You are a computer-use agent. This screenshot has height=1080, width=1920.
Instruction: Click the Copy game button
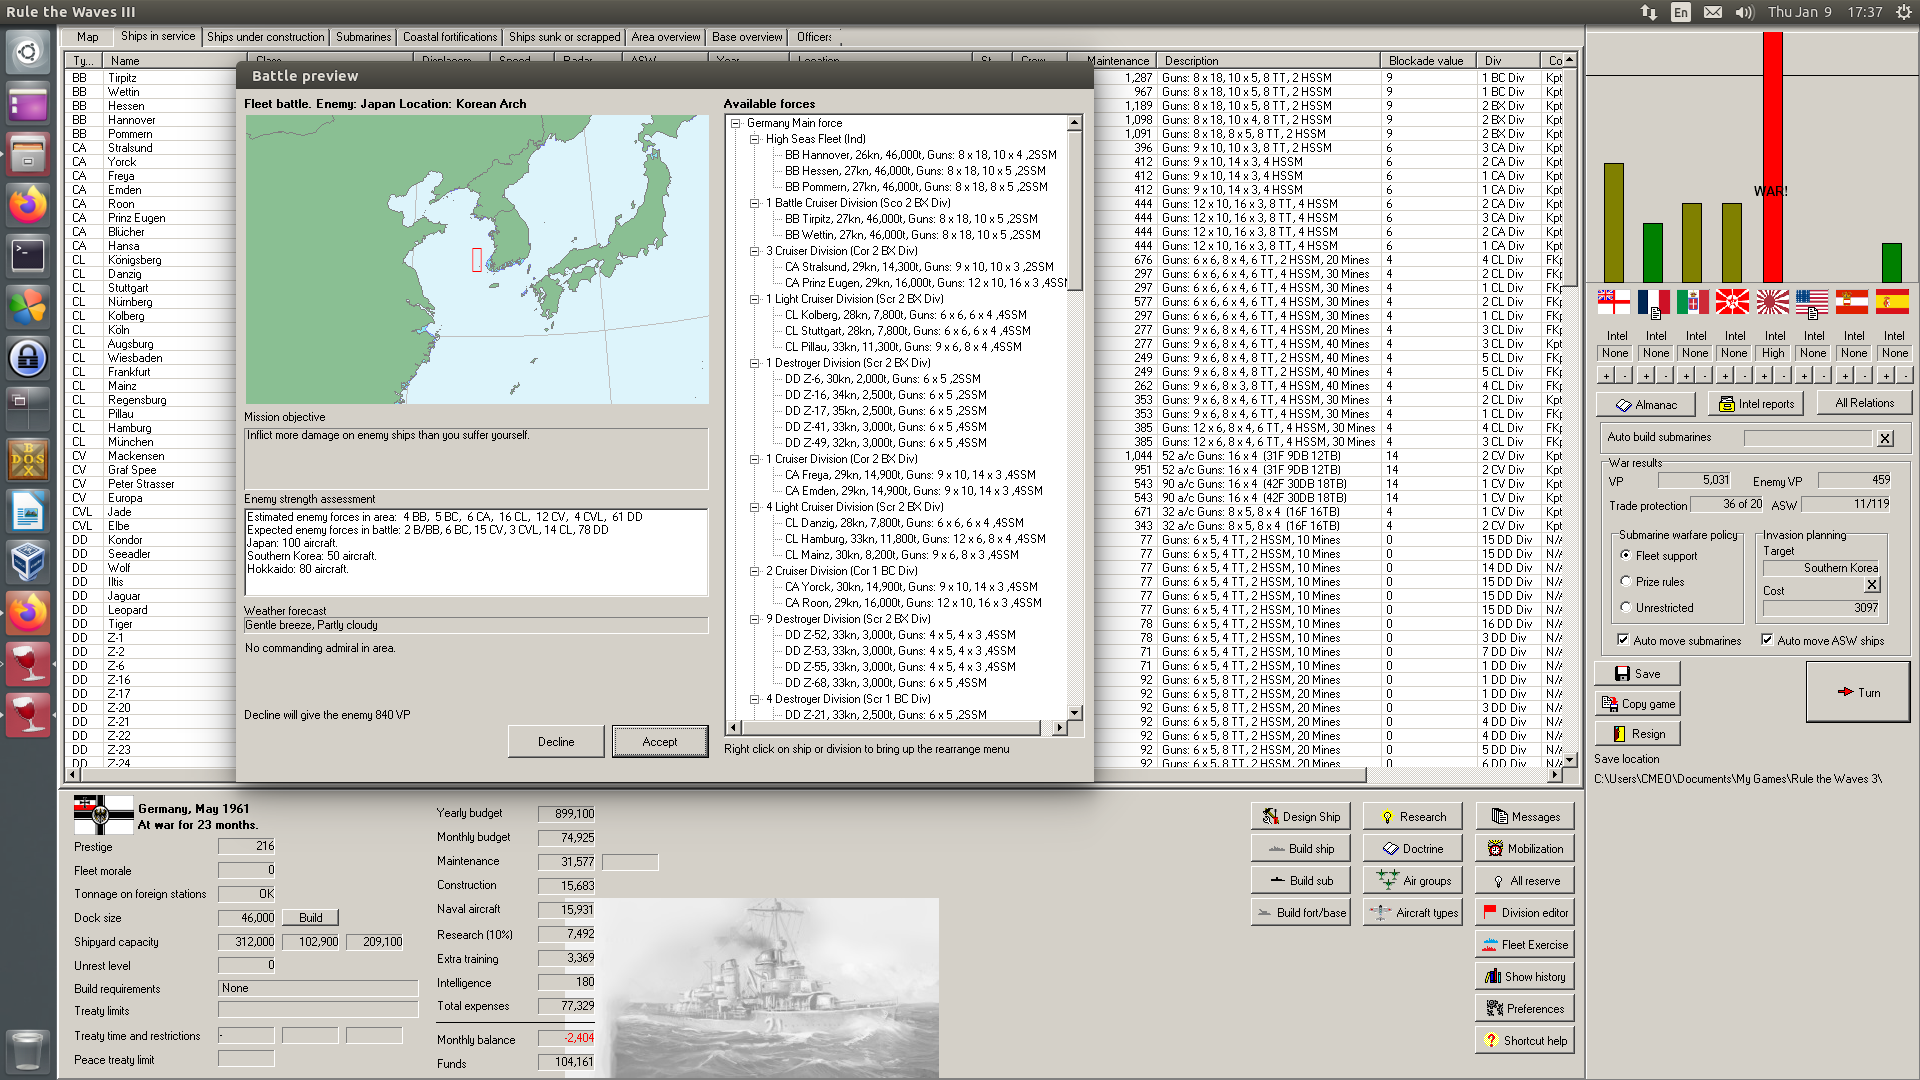click(1637, 703)
